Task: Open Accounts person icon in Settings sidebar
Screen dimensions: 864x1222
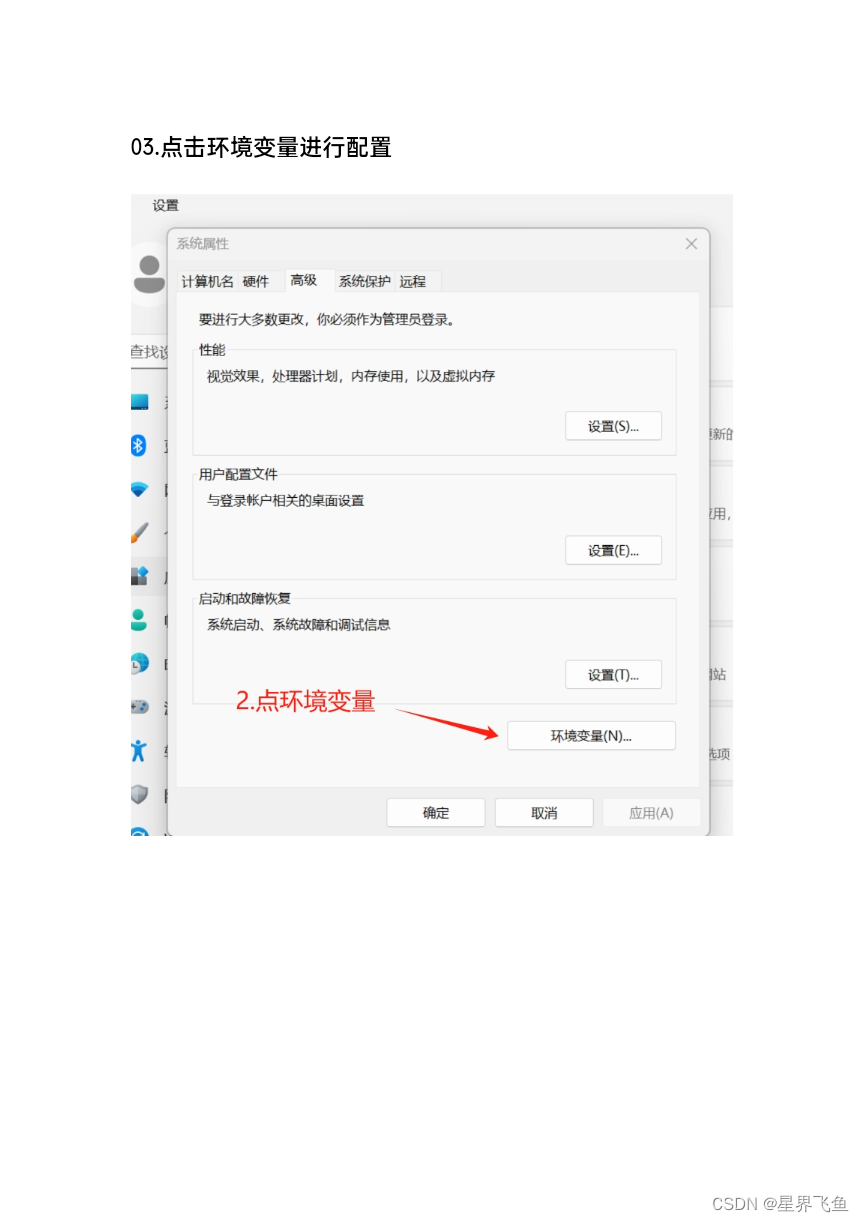Action: (x=139, y=619)
